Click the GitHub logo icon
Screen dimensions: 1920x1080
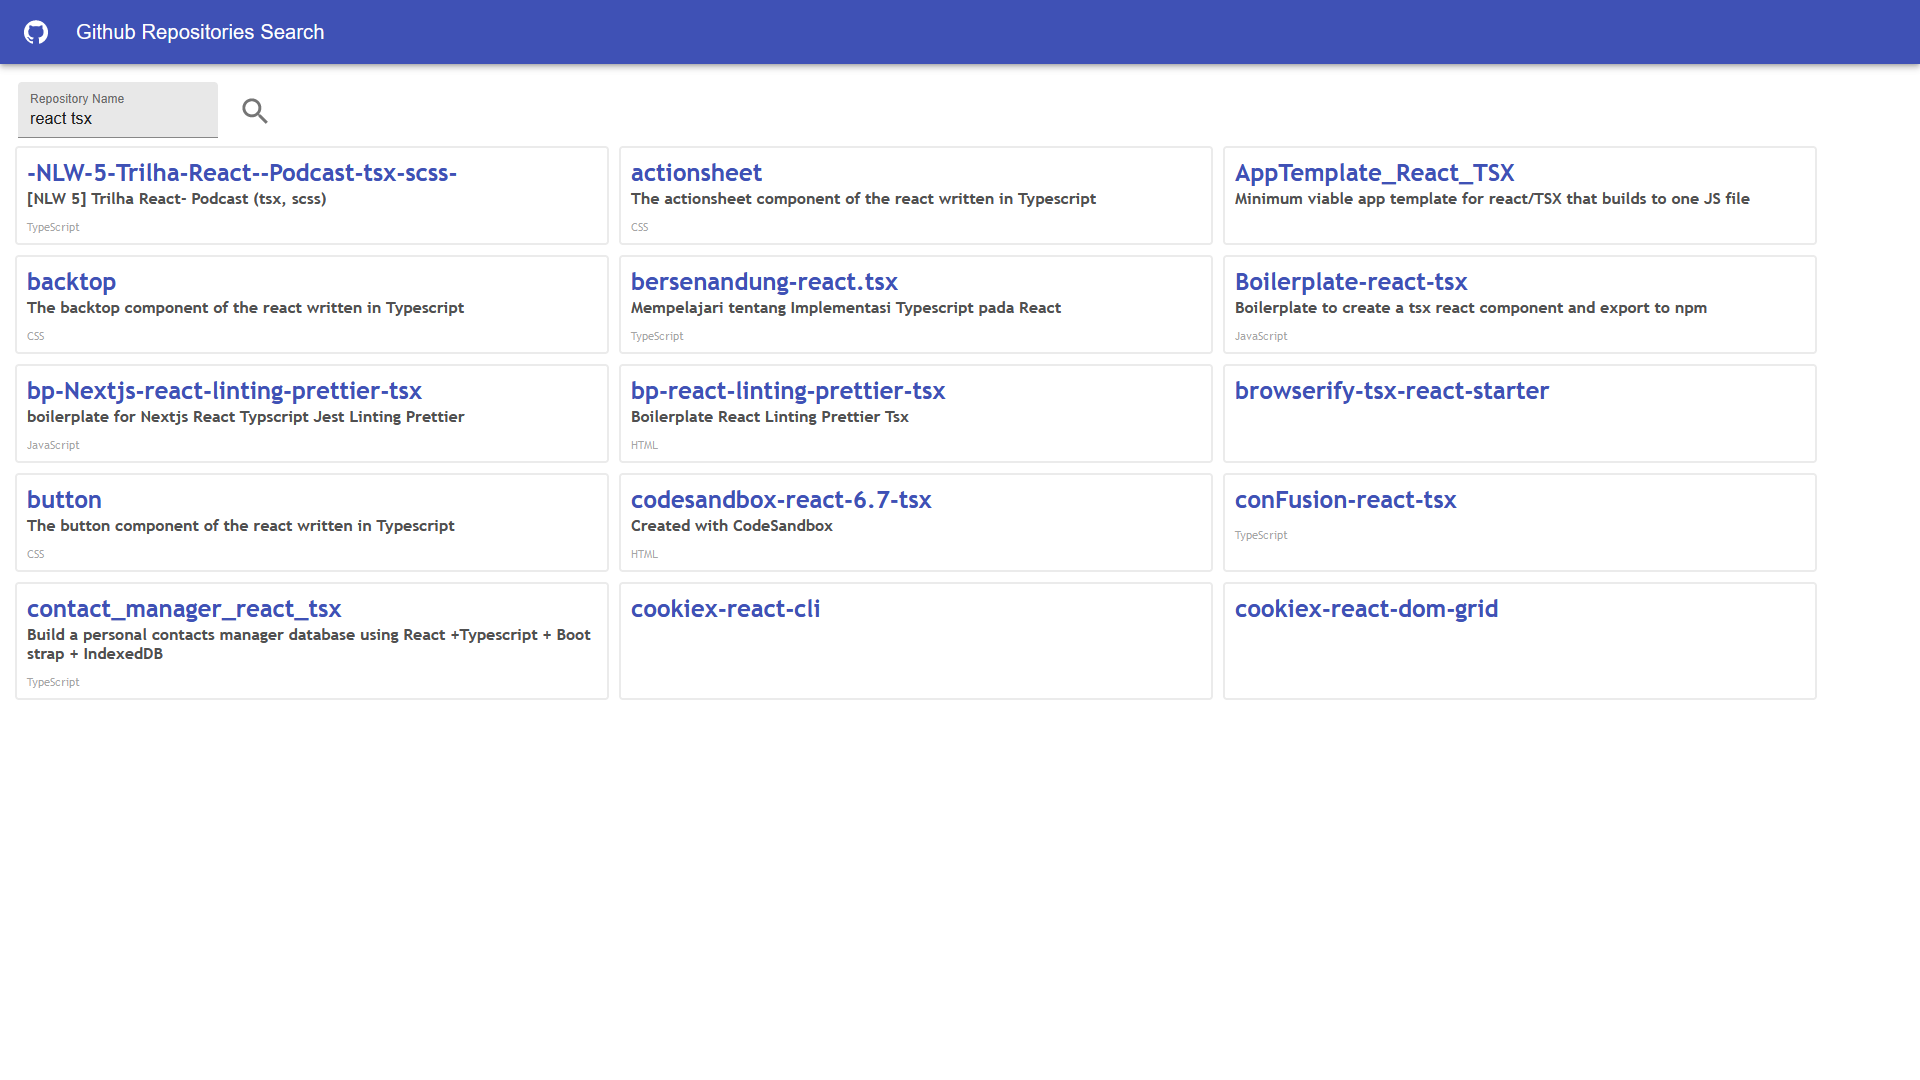tap(36, 32)
